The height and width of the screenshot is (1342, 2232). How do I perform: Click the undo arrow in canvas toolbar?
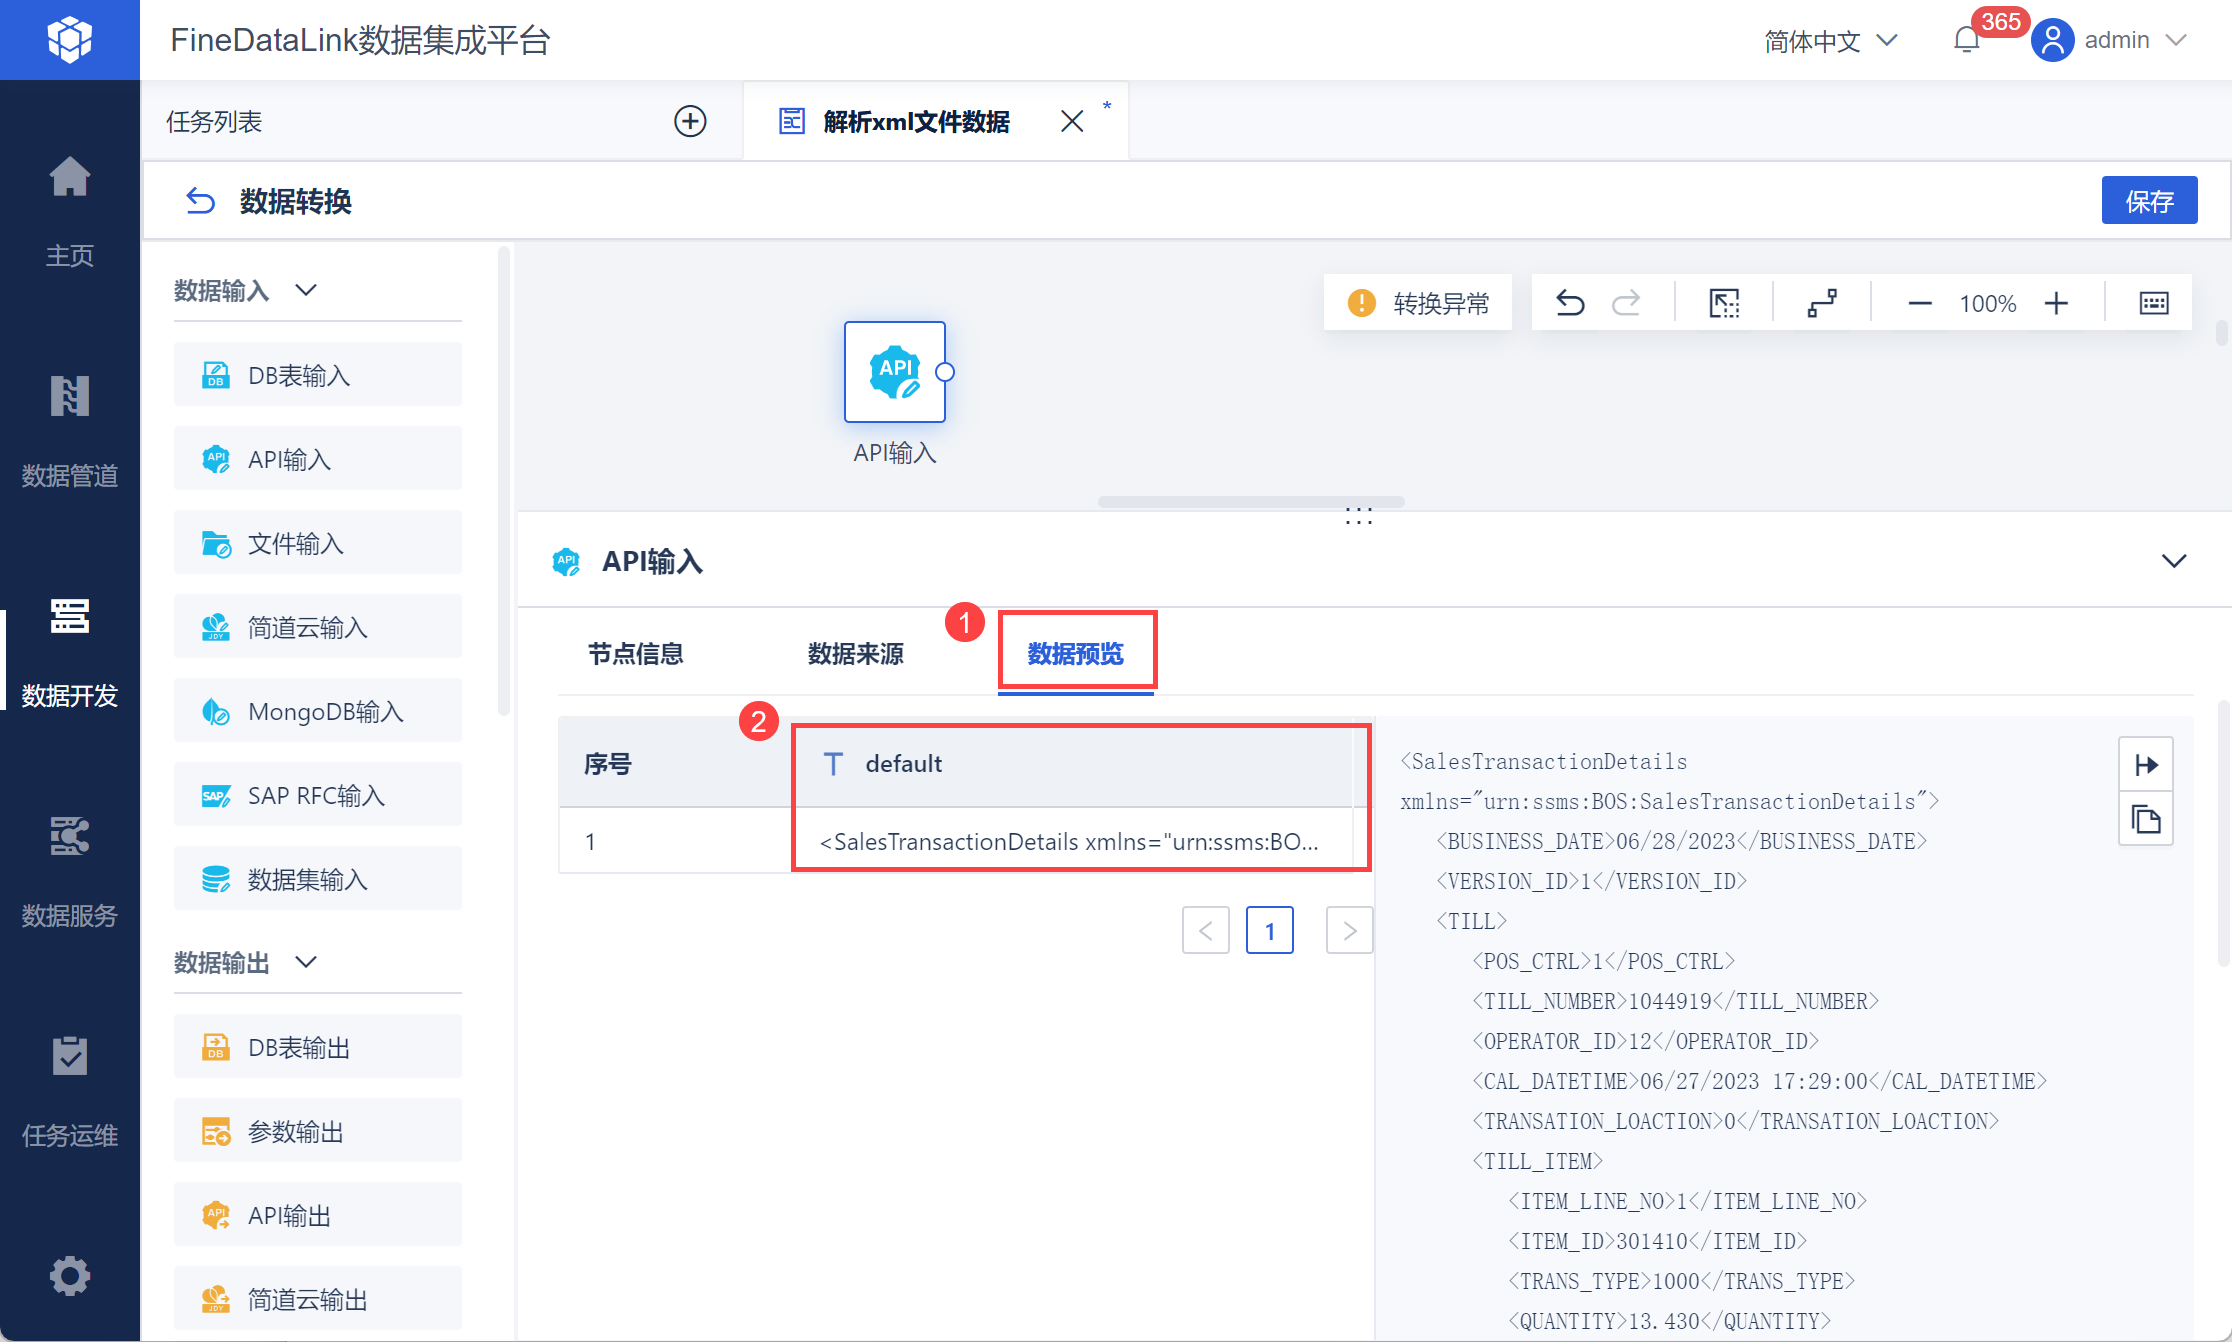(x=1570, y=303)
